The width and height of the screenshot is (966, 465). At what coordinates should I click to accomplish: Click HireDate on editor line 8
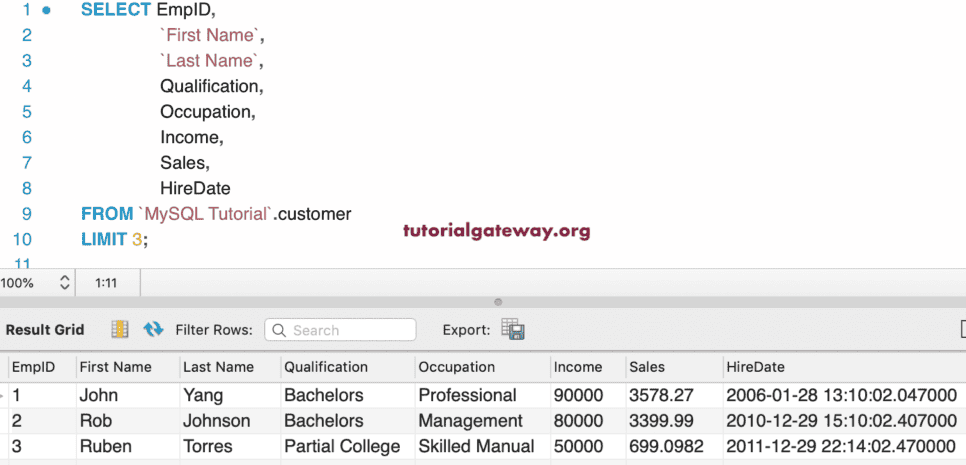(x=195, y=188)
